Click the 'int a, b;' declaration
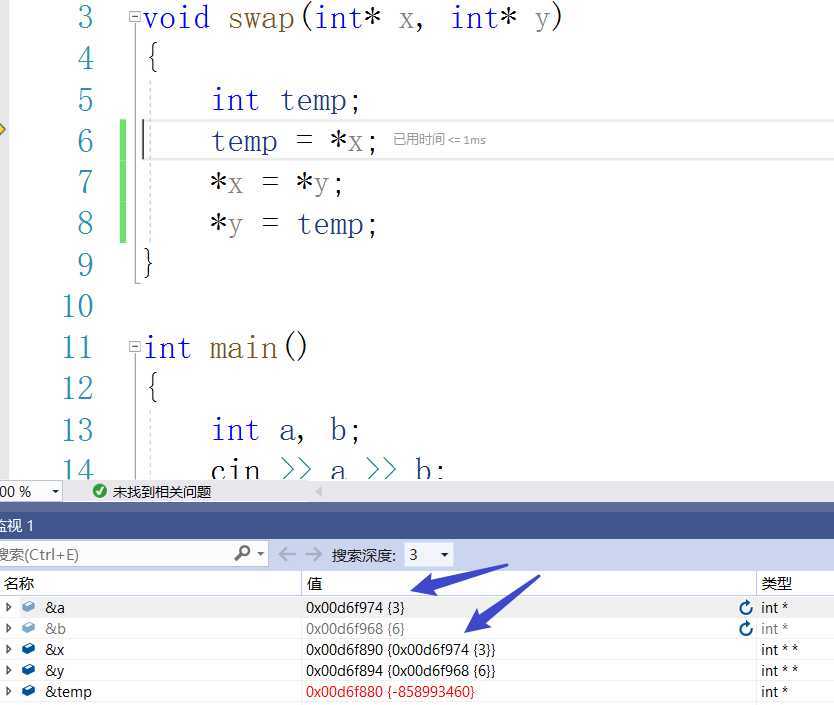The height and width of the screenshot is (705, 834). point(286,430)
